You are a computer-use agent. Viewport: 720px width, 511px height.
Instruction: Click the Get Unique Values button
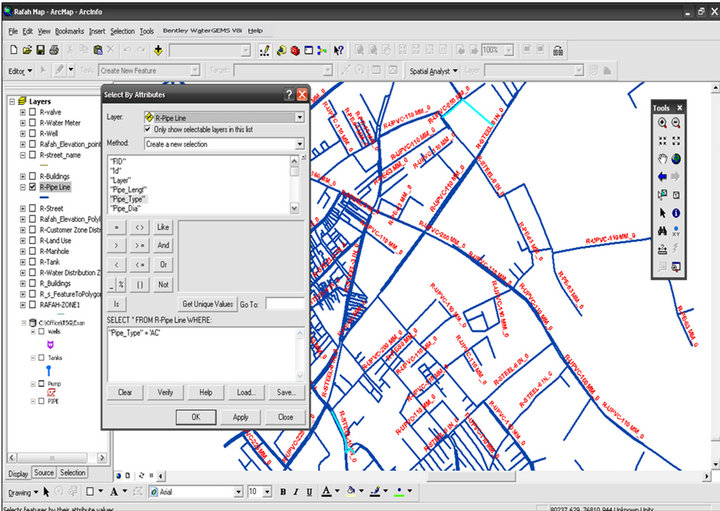[208, 304]
